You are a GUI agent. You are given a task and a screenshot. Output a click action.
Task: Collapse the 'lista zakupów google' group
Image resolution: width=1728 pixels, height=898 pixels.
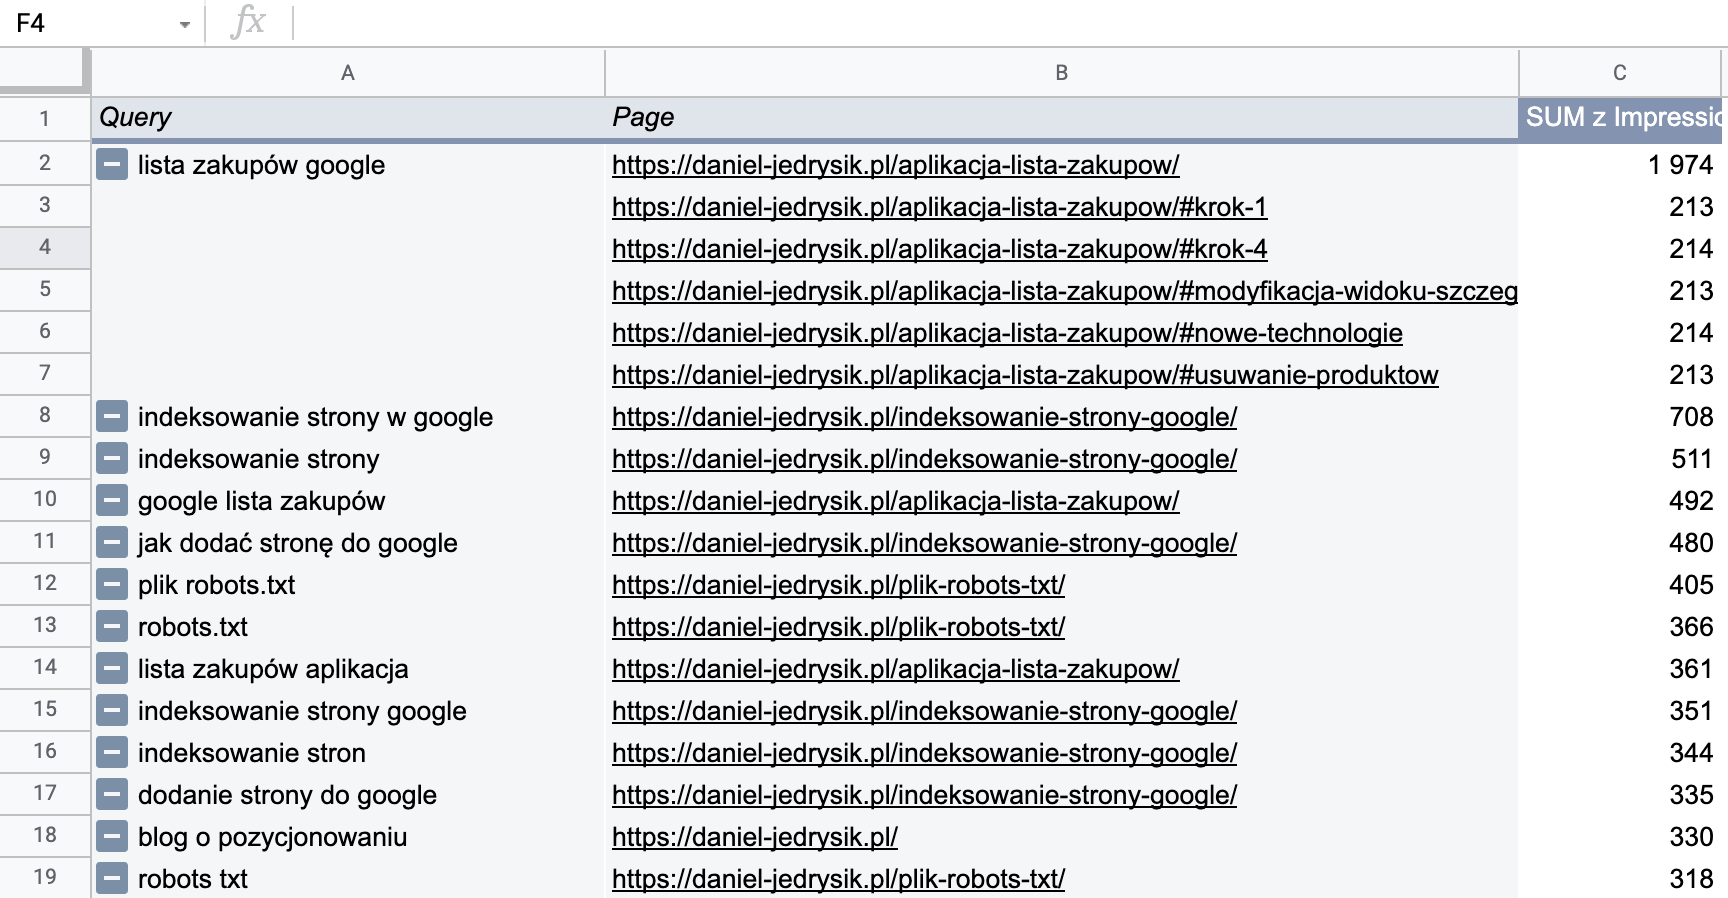tap(112, 164)
